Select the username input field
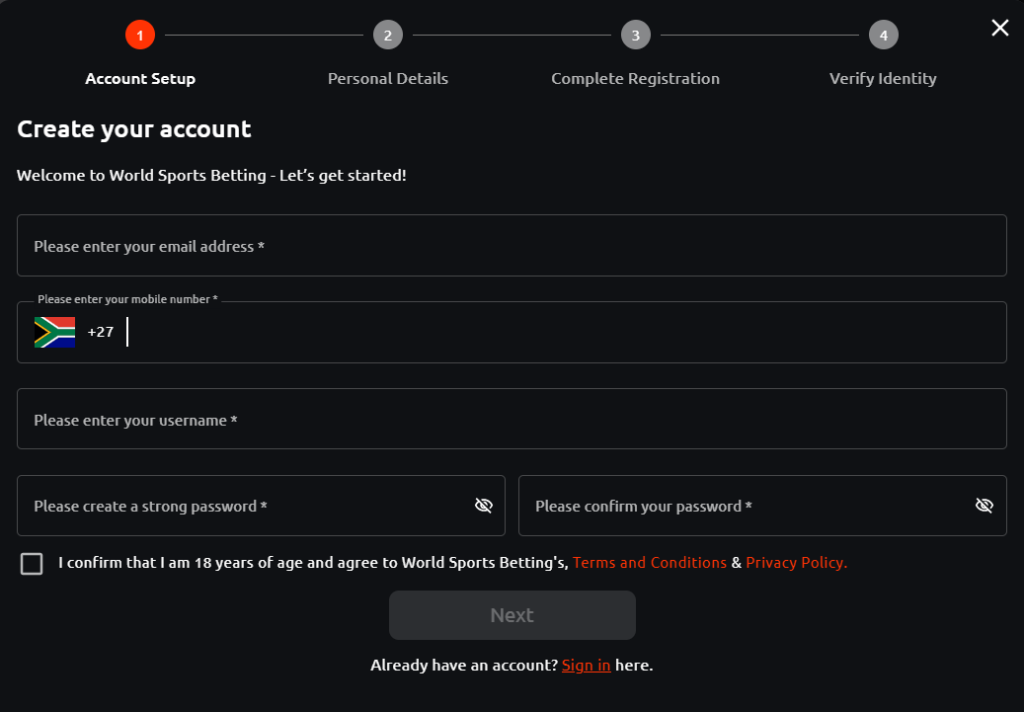This screenshot has width=1024, height=712. 512,419
